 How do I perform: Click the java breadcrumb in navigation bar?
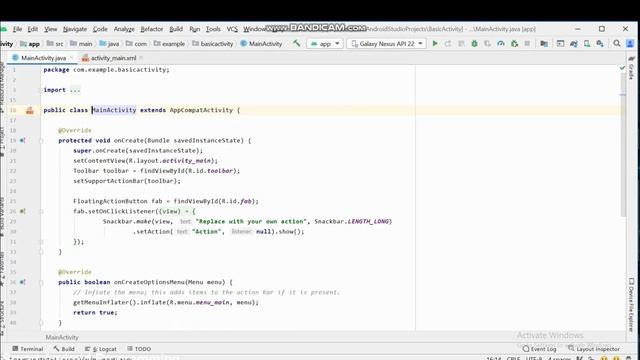coord(109,44)
